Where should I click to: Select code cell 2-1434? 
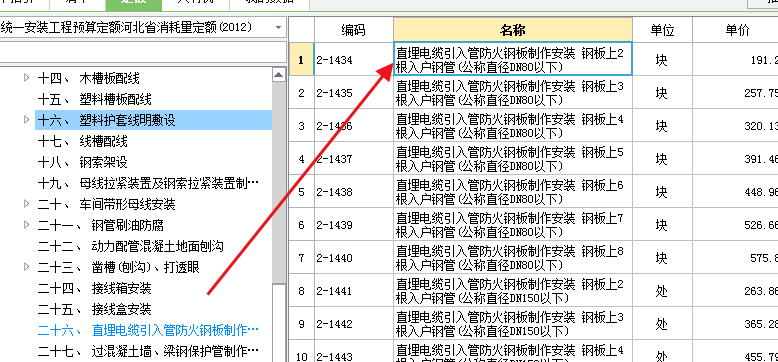pyautogui.click(x=354, y=60)
